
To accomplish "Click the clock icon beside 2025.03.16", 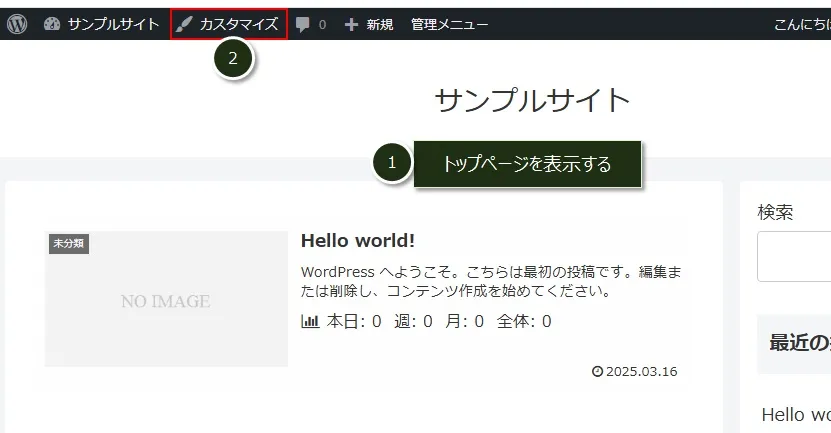I will (597, 372).
